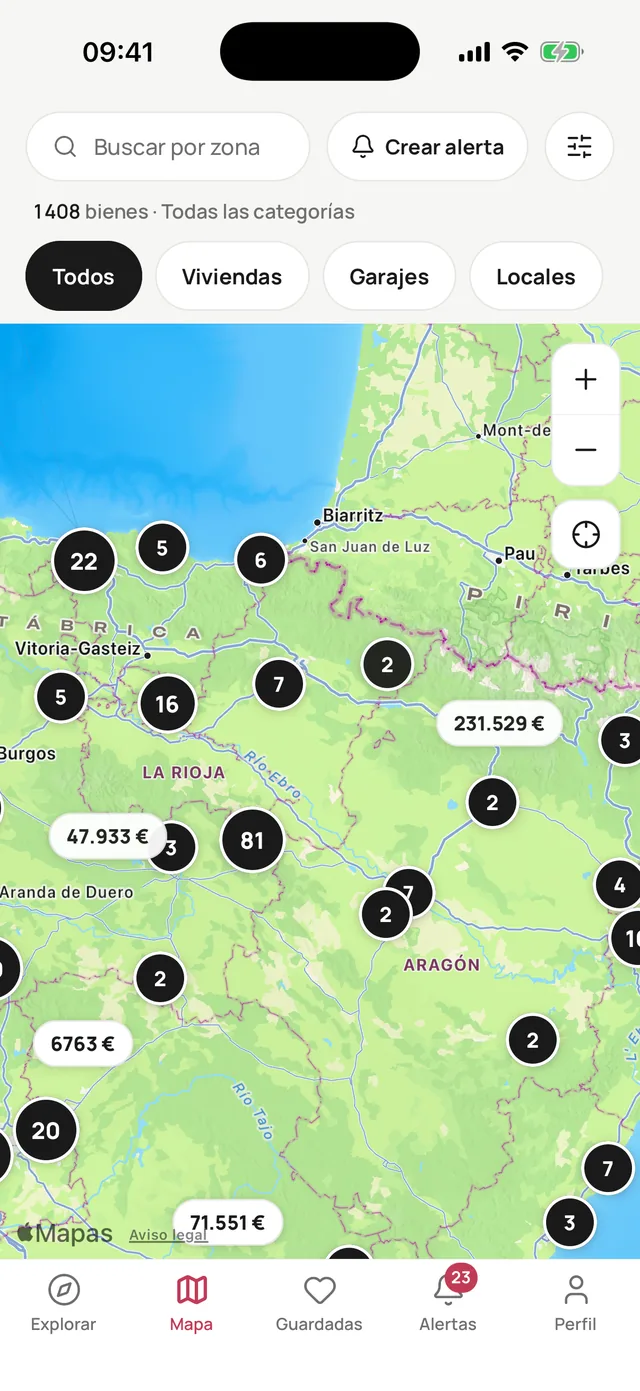640x1391 pixels.
Task: Select the Garajes category chip
Action: click(389, 277)
